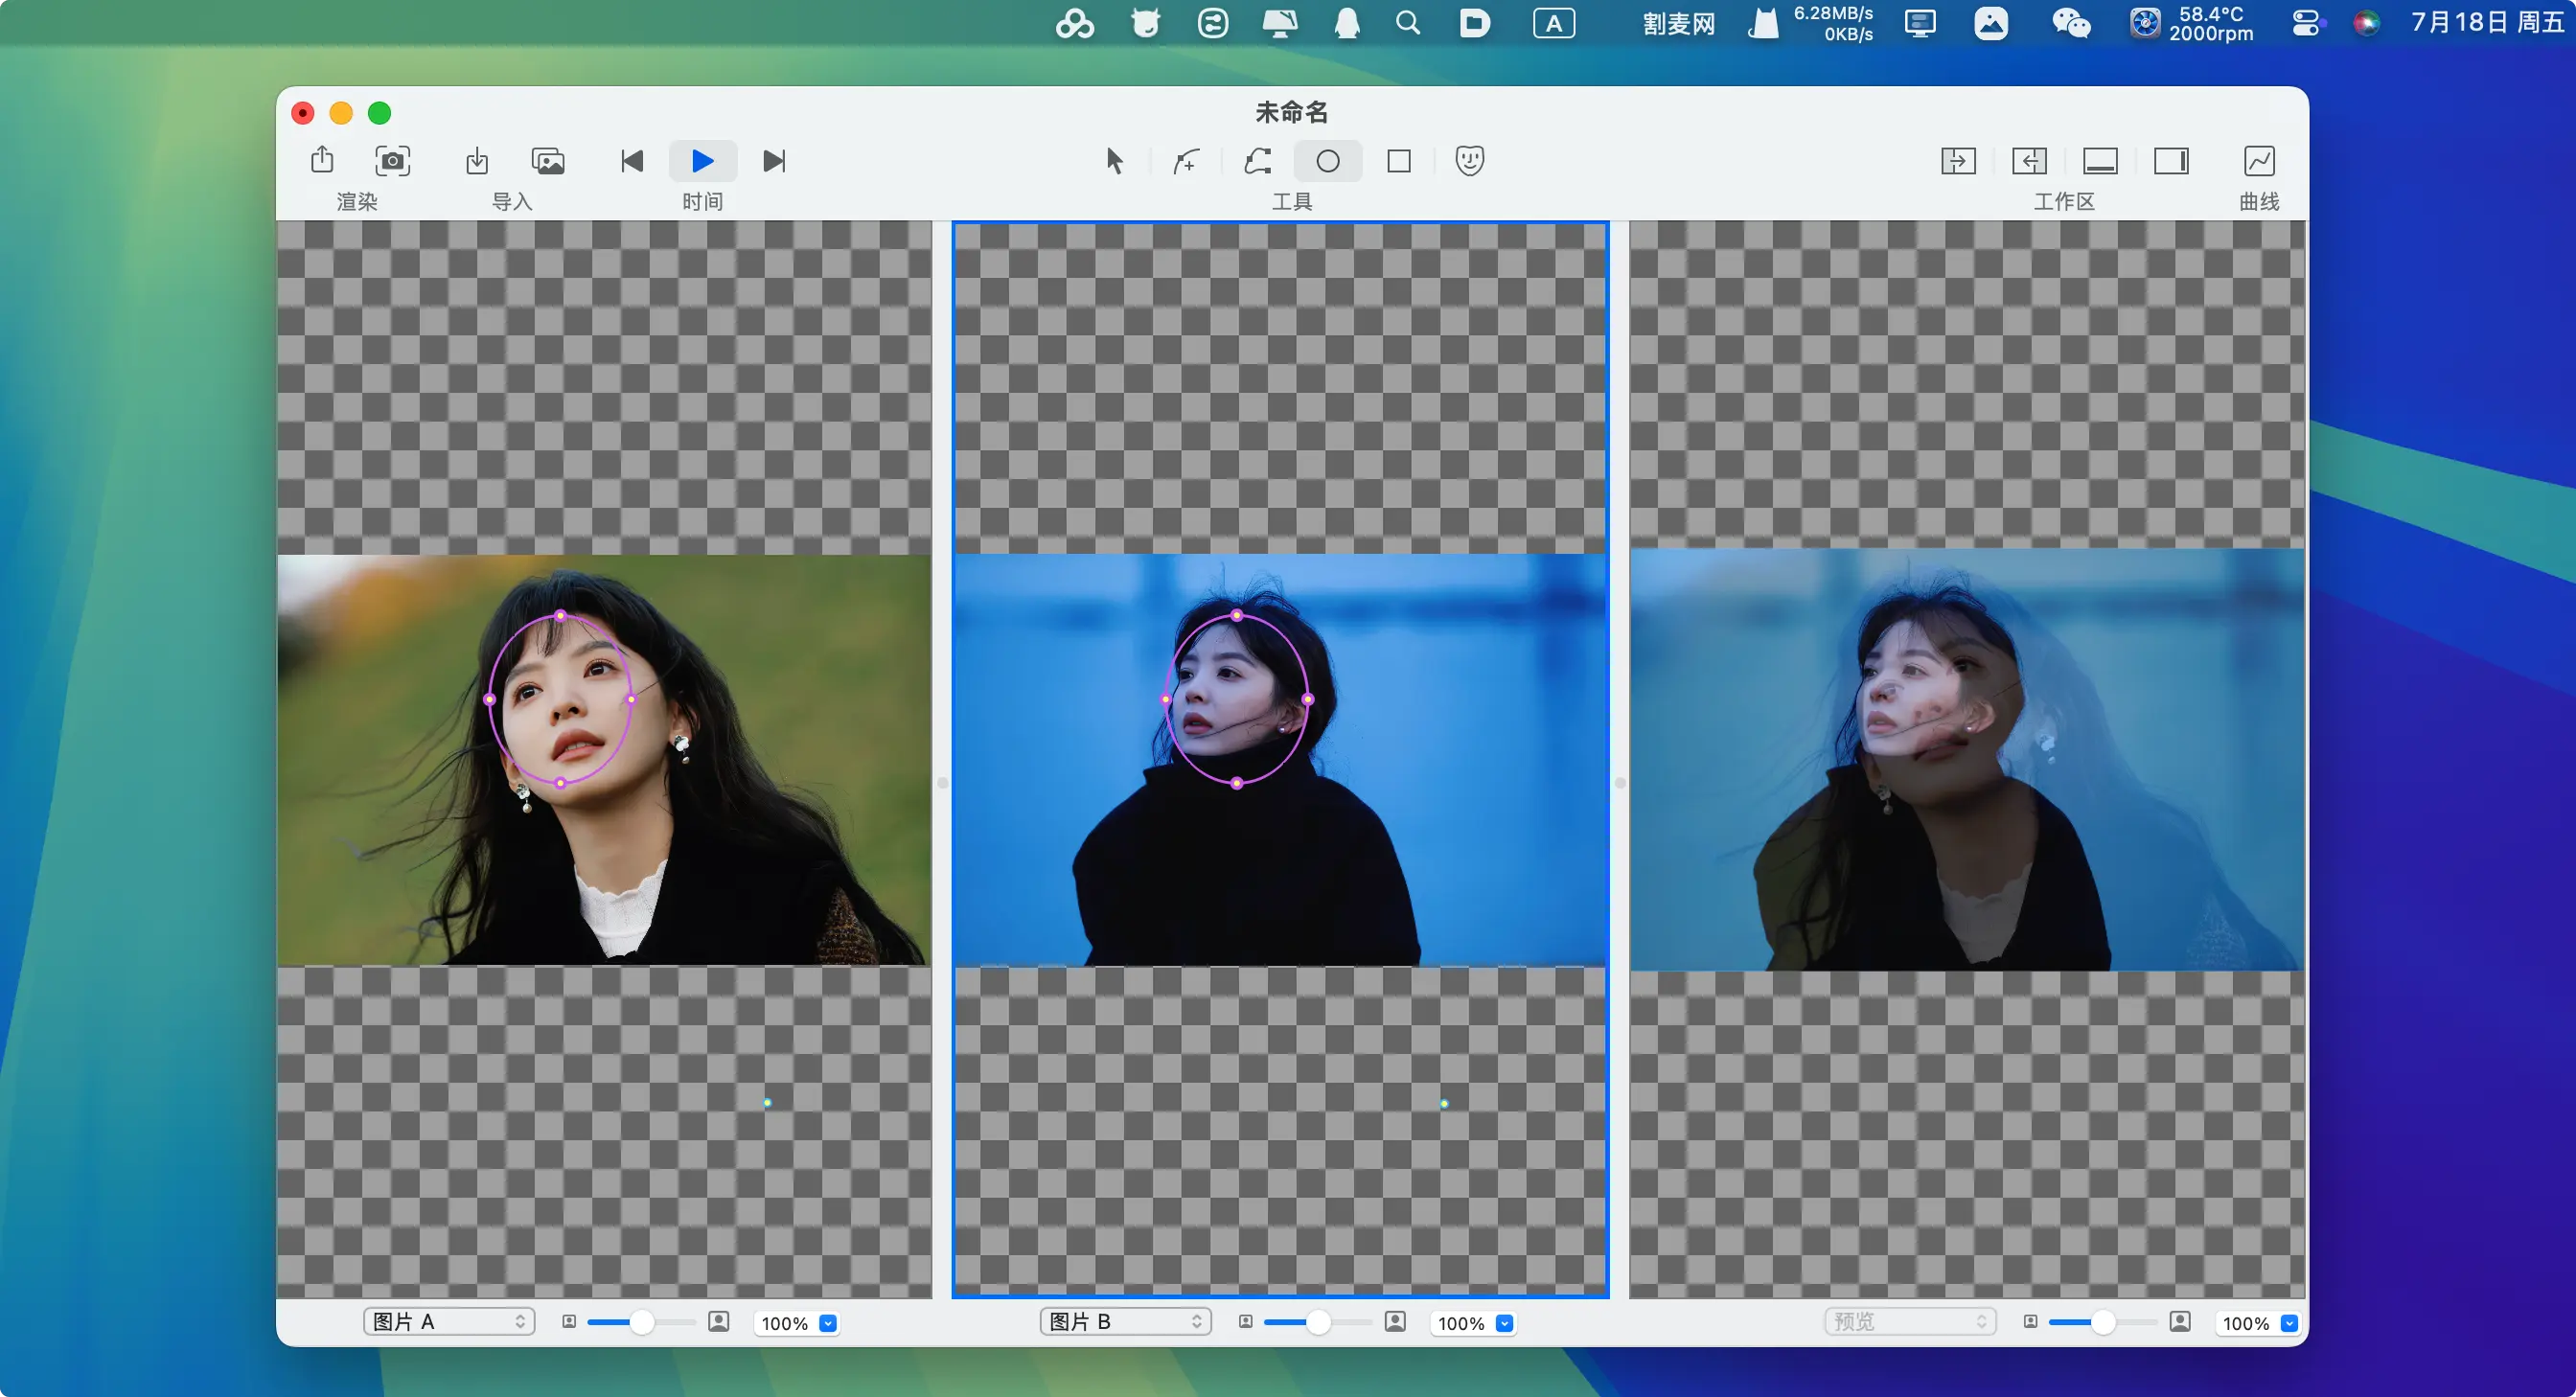Click the QQ penguin menu bar icon
Screen dimensions: 2576x1397
coord(1347,23)
